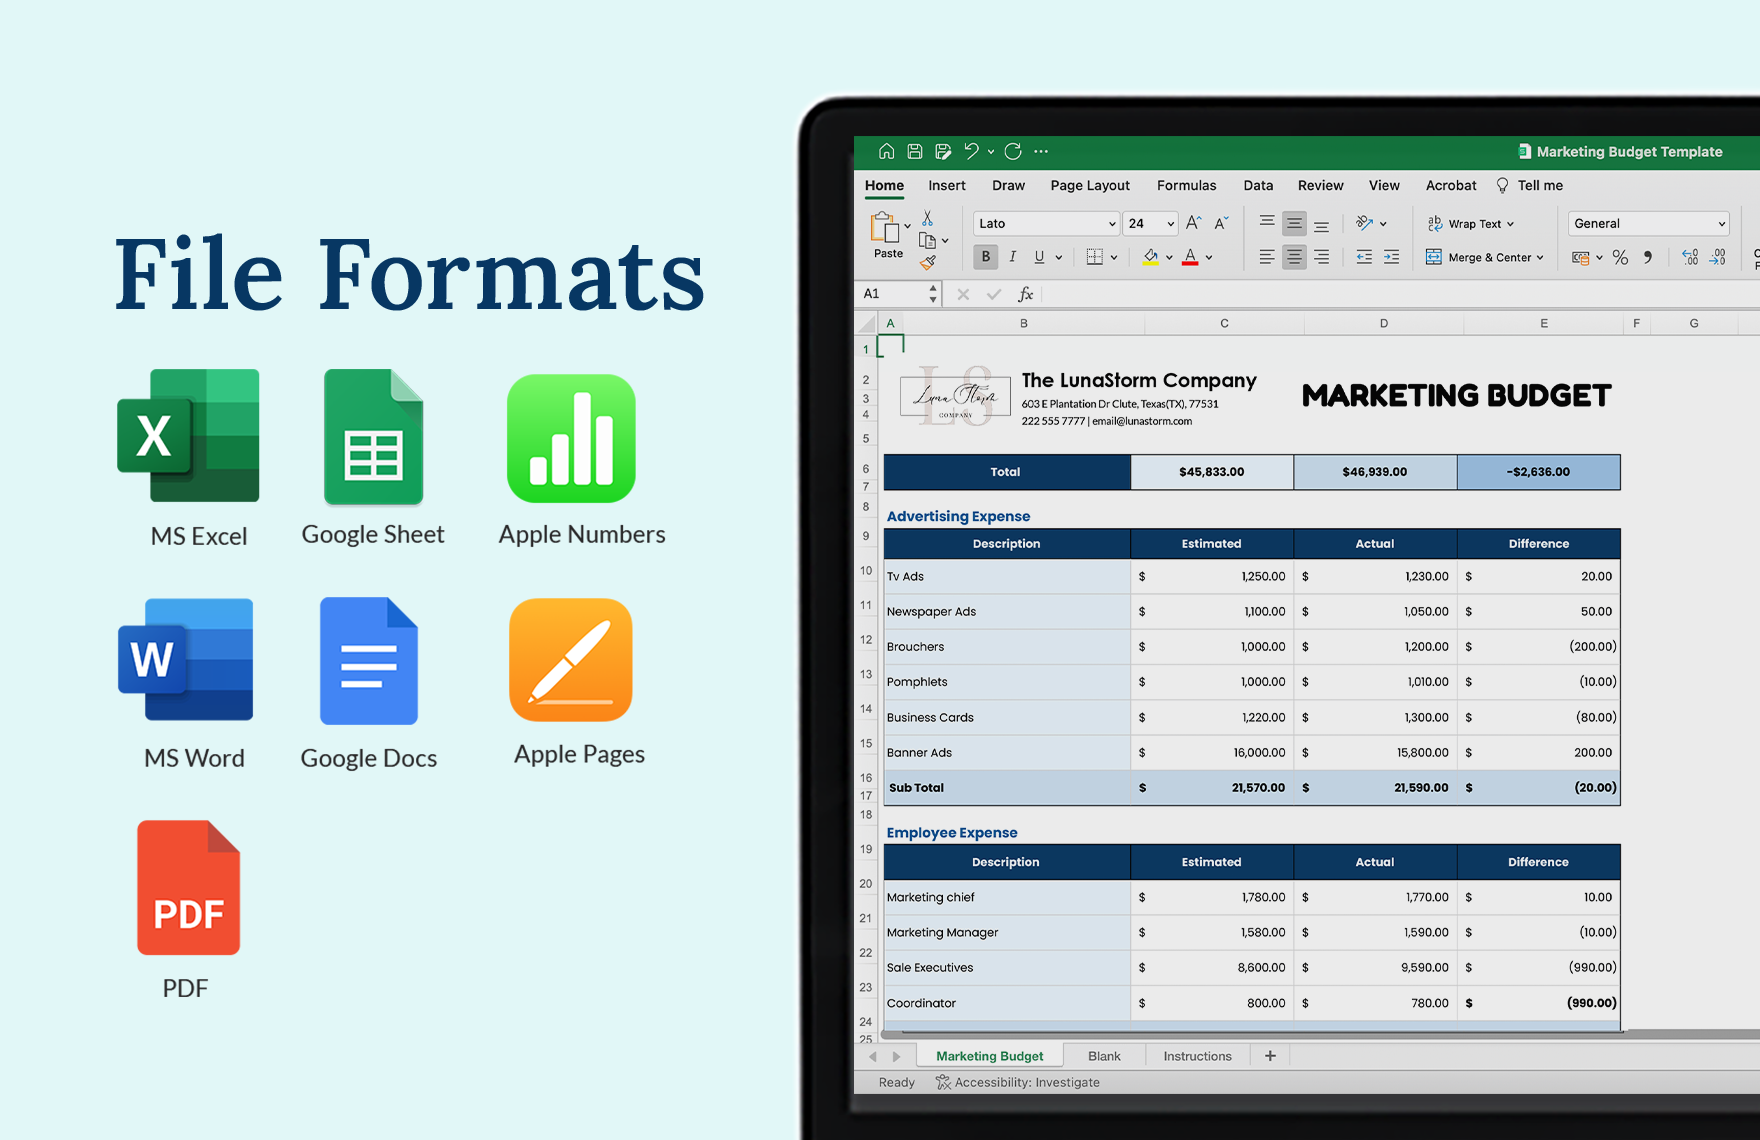The image size is (1760, 1140).
Task: Click the Save icon in title bar
Action: click(914, 151)
